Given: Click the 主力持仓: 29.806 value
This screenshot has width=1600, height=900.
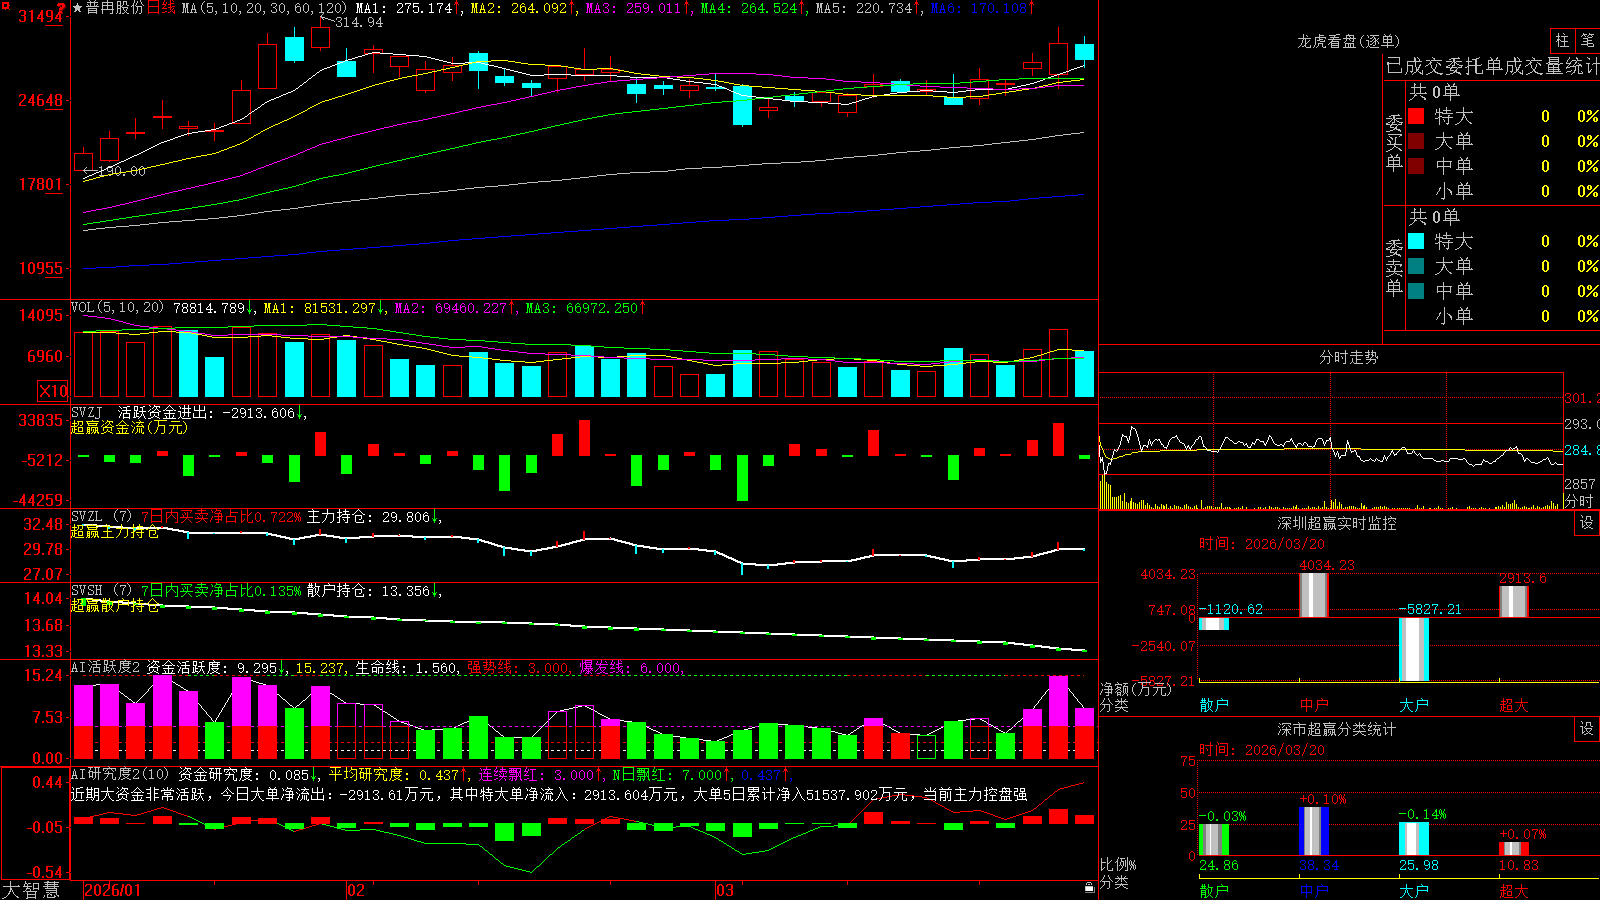Looking at the screenshot, I should pyautogui.click(x=368, y=517).
